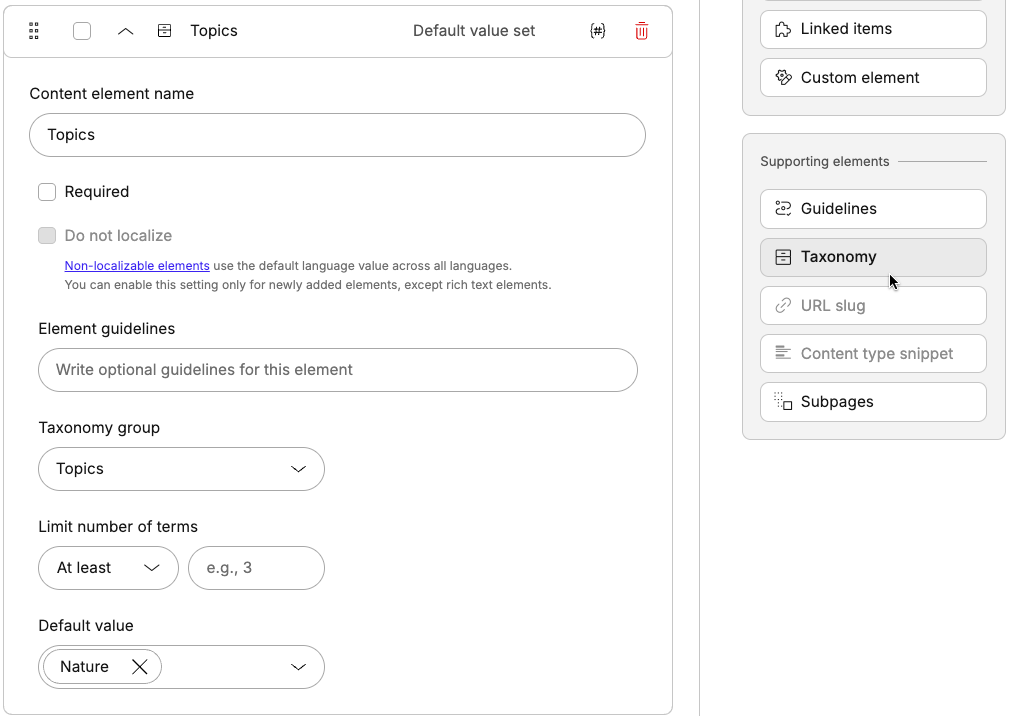Viewport: 1010px width, 716px height.
Task: Select the Custom element type
Action: (x=872, y=77)
